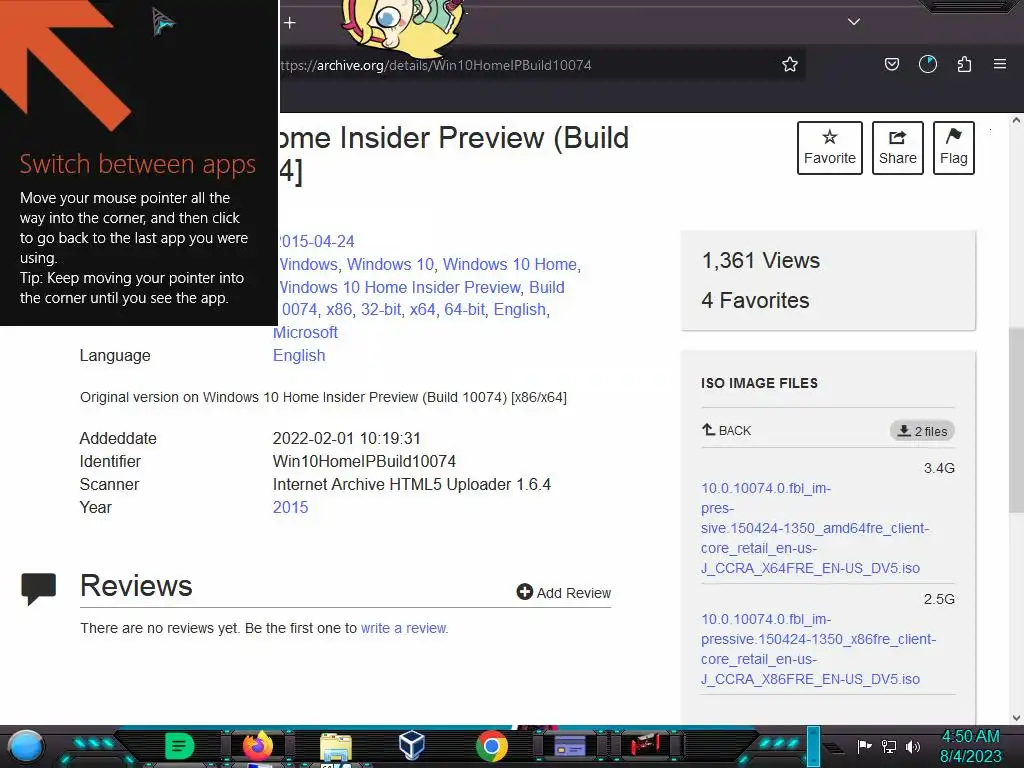
Task: Open Action Center flag in tray
Action: pos(864,746)
